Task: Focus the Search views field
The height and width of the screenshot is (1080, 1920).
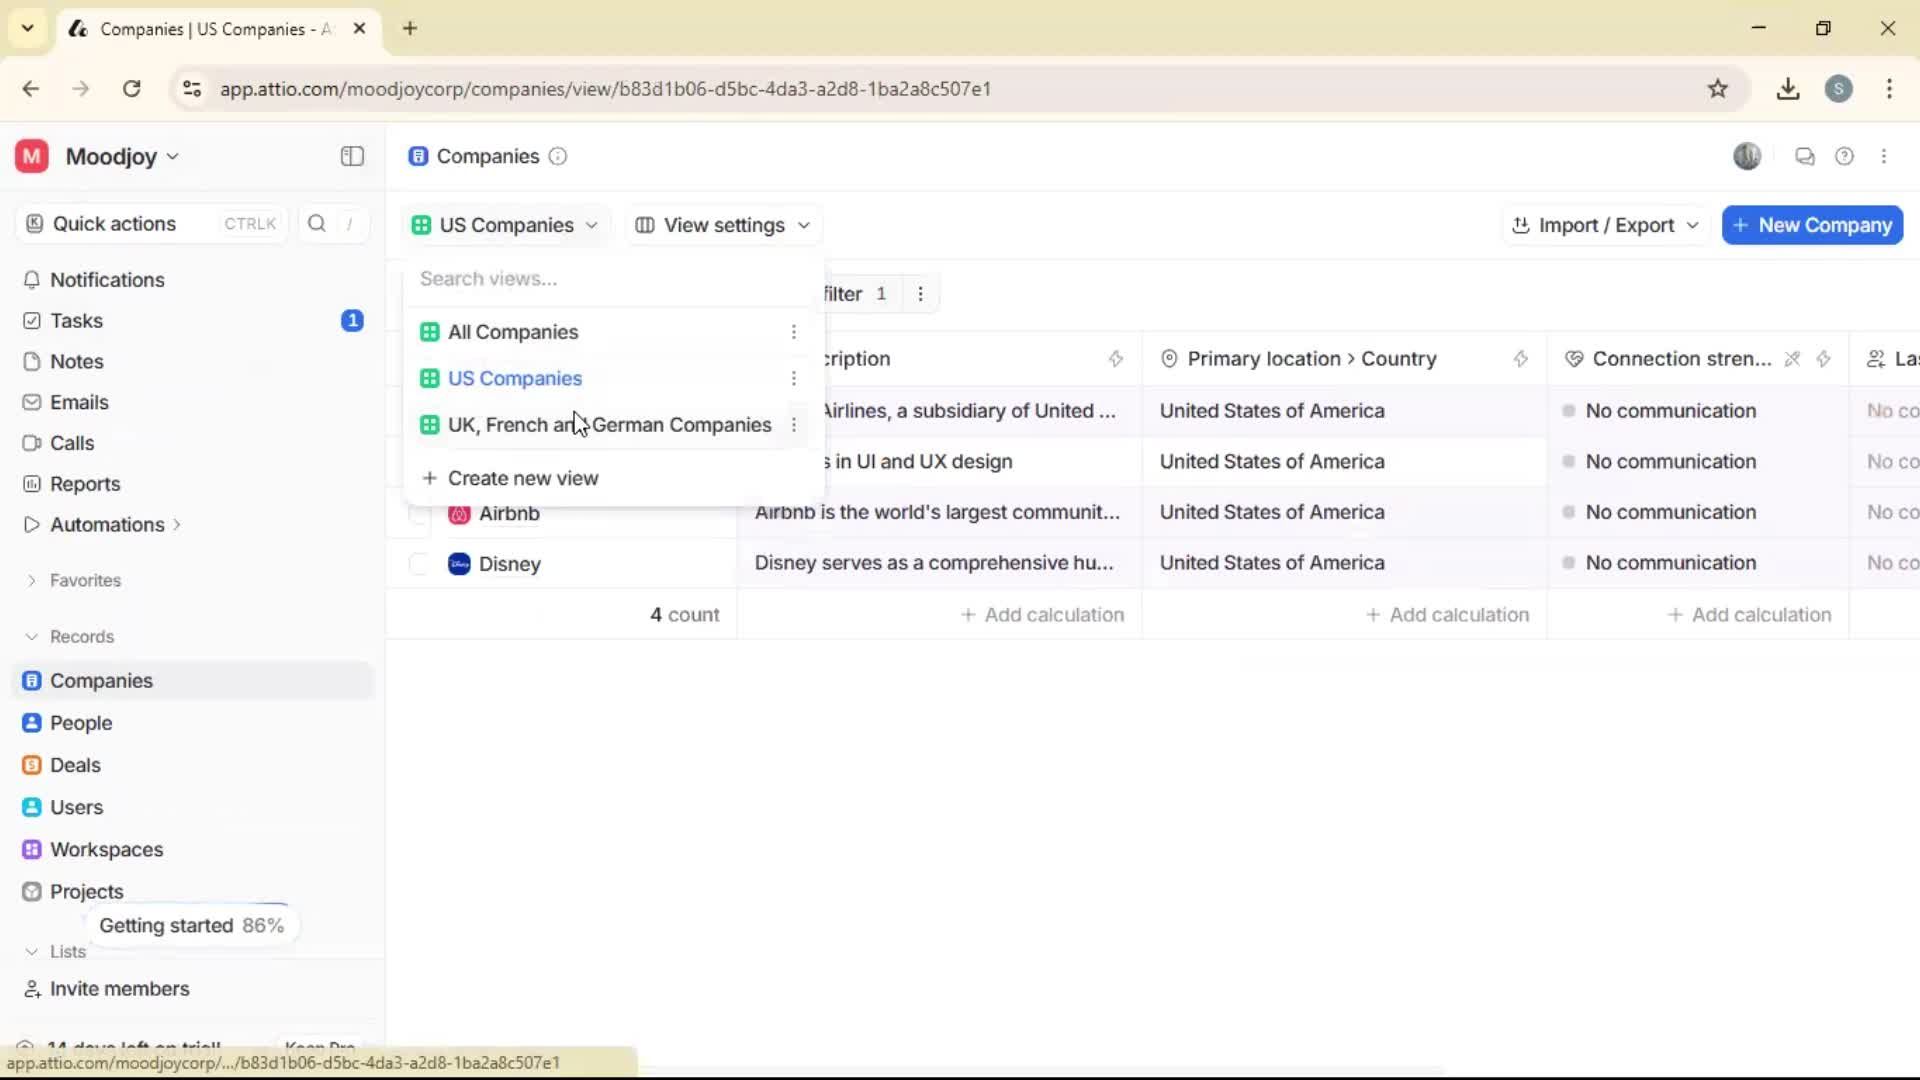Action: [x=612, y=279]
